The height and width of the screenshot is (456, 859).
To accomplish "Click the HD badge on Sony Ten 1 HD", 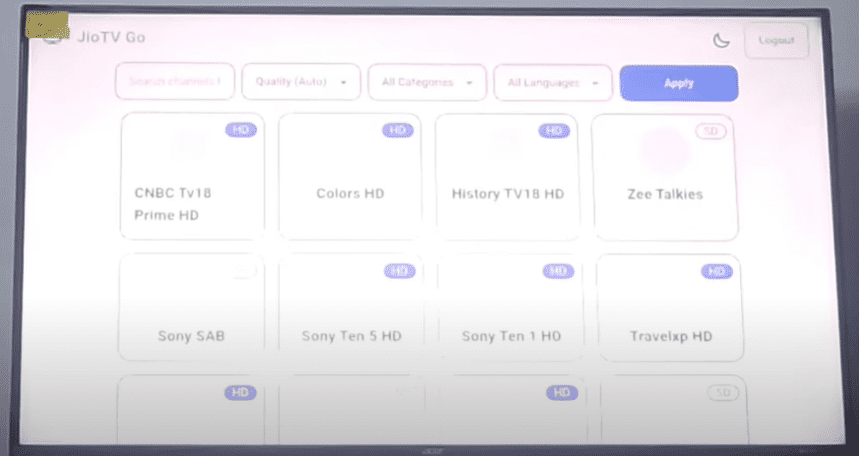I will click(x=558, y=271).
